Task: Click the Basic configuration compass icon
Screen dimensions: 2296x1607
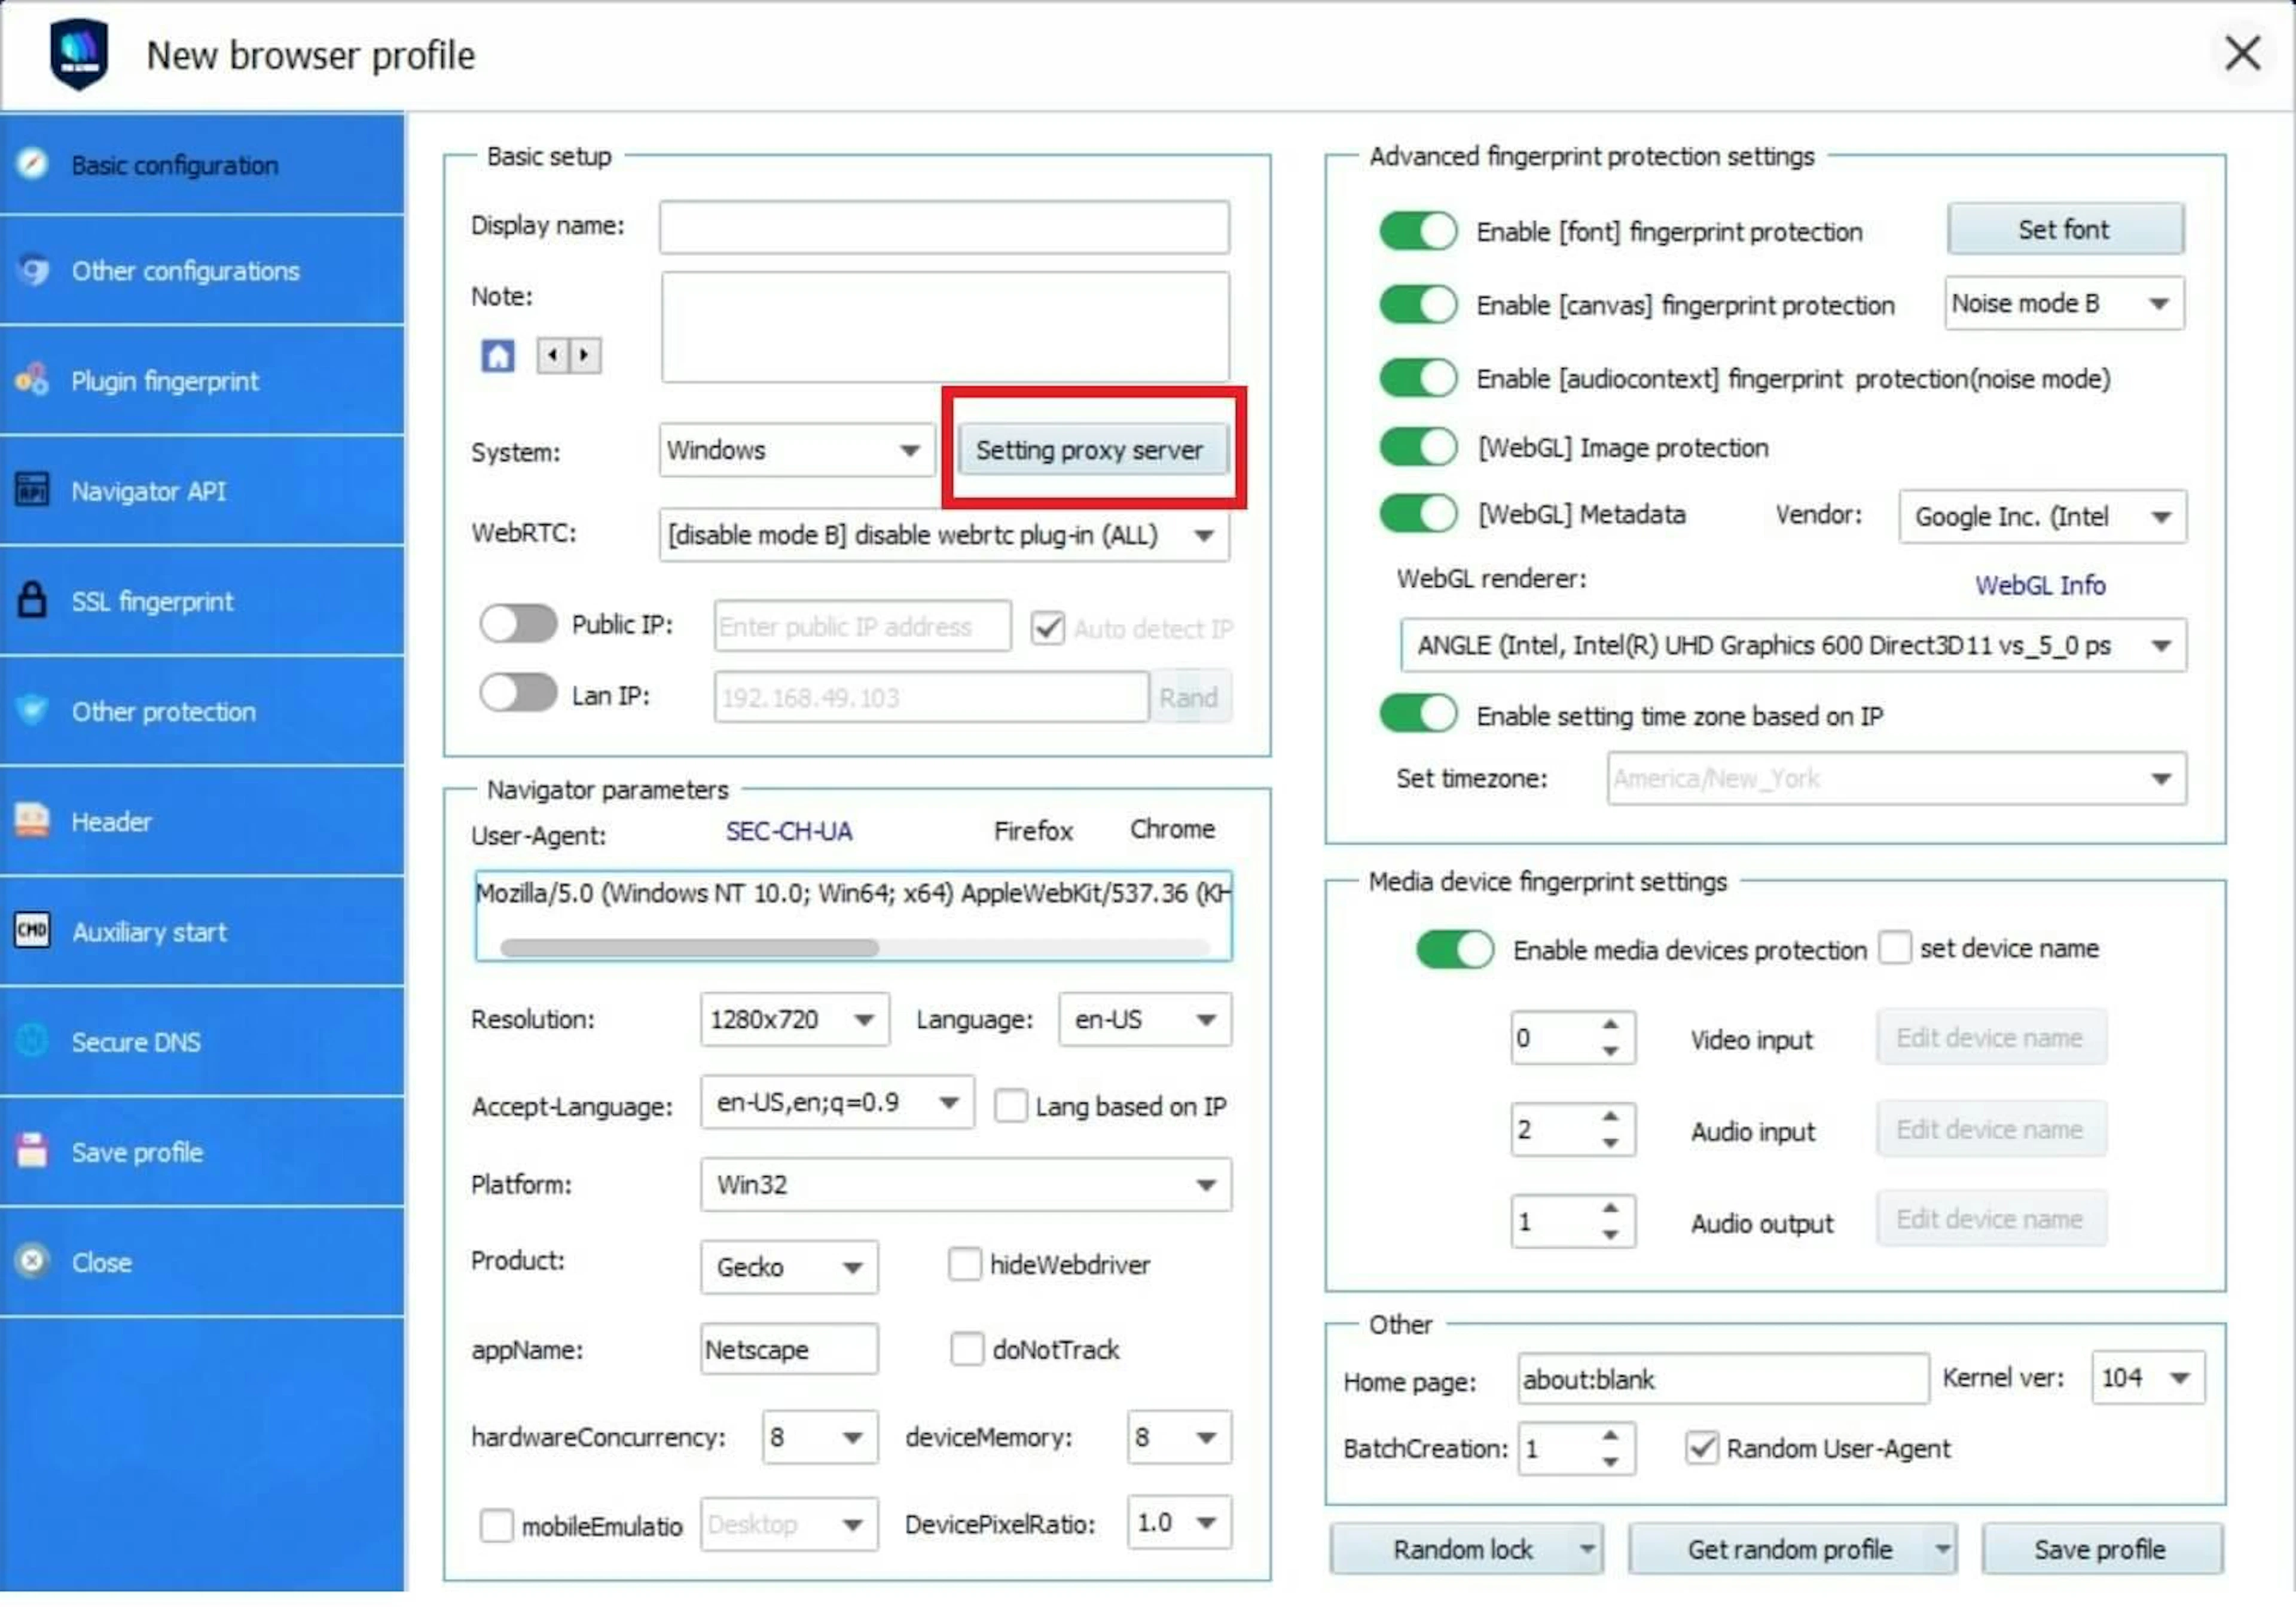Action: click(32, 164)
